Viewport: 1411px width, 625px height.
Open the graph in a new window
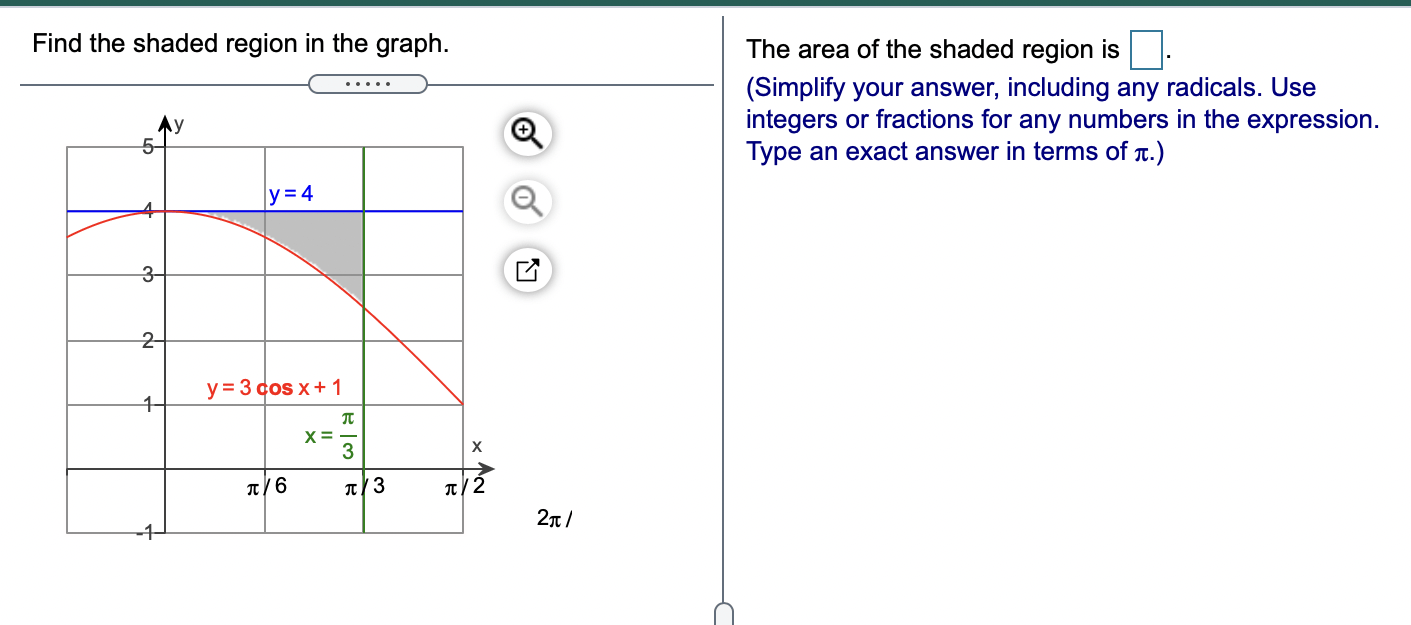tap(528, 270)
